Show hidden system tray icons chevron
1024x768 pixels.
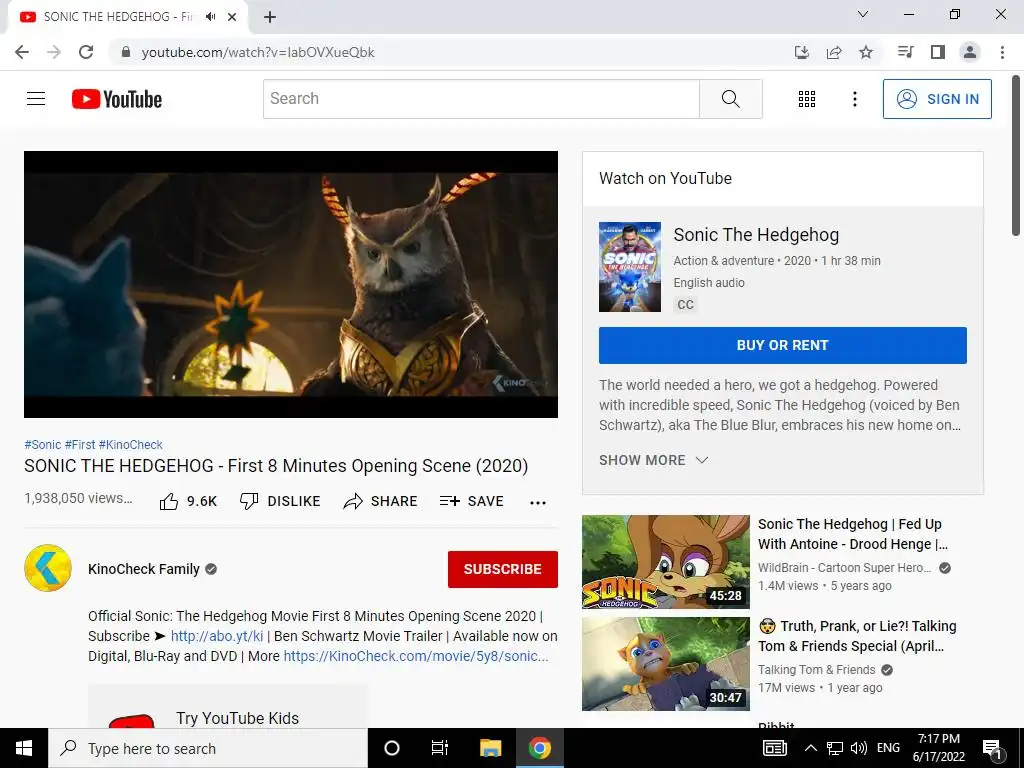pos(810,748)
